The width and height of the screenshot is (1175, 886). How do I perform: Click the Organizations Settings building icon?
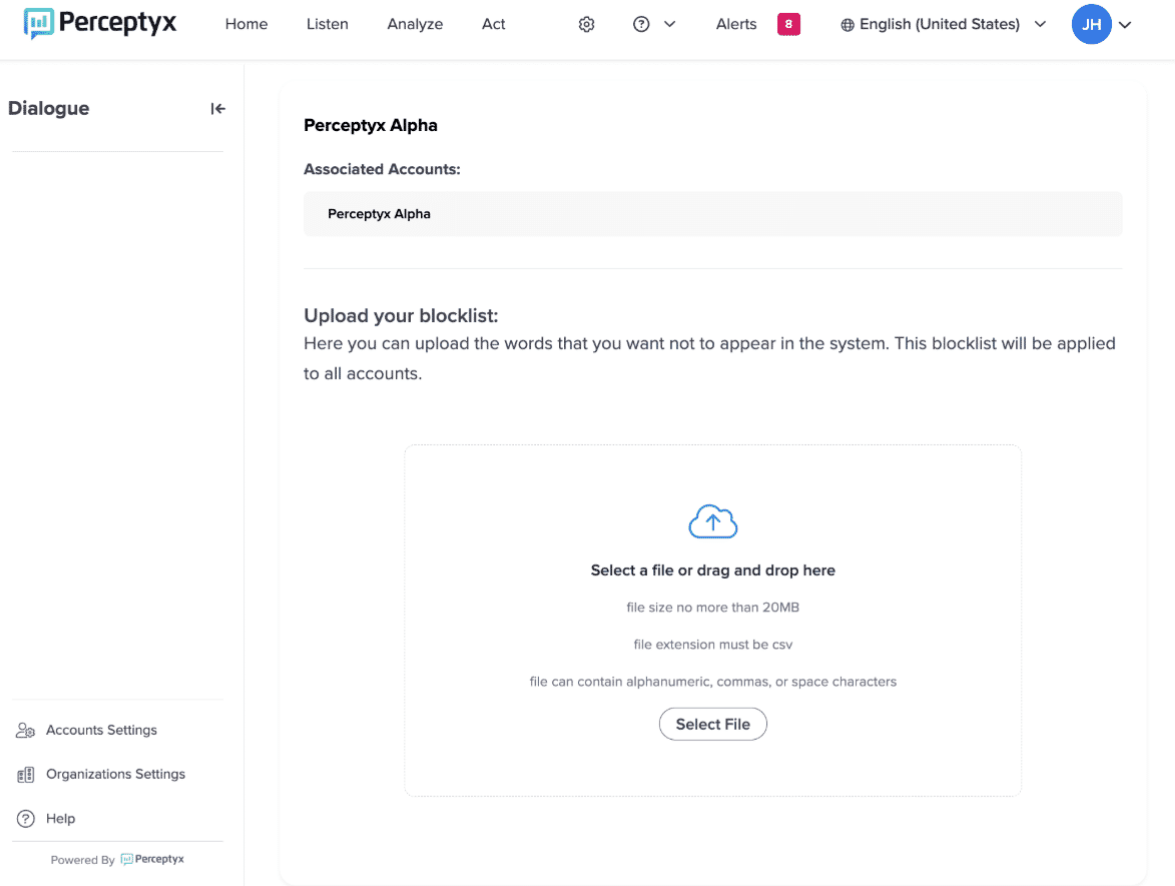click(x=25, y=774)
